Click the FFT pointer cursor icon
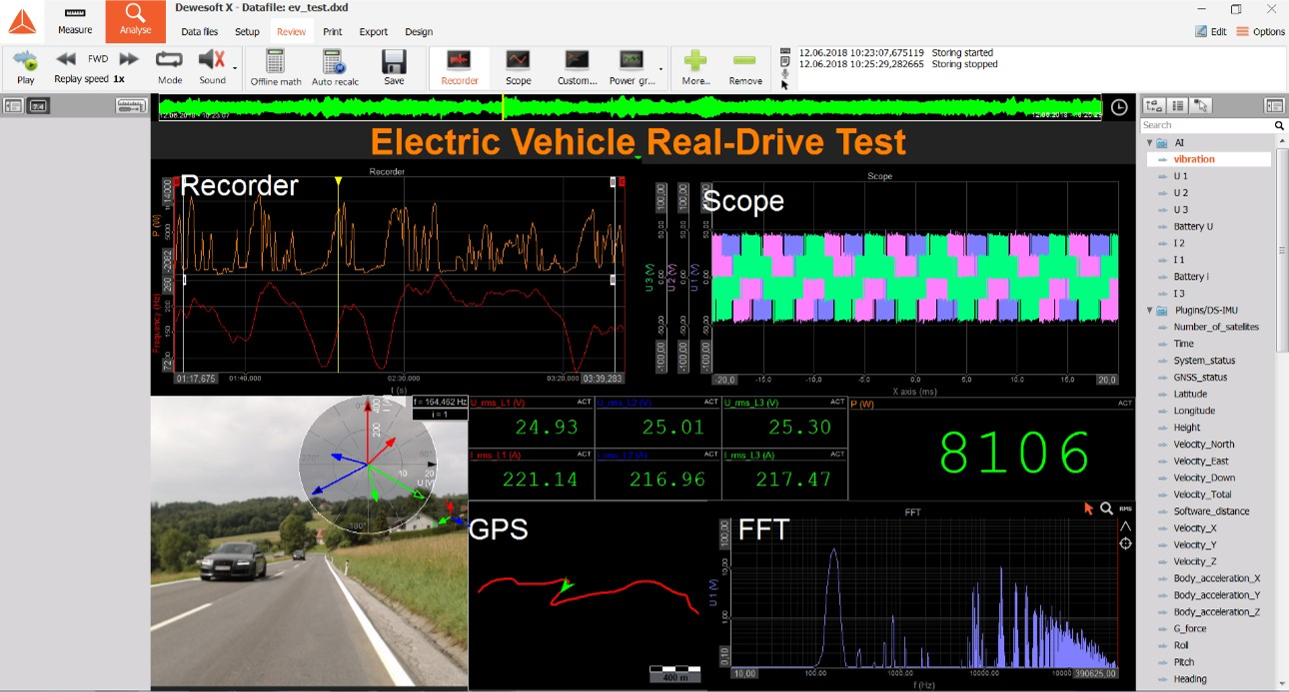The width and height of the screenshot is (1289, 692). coord(1089,509)
